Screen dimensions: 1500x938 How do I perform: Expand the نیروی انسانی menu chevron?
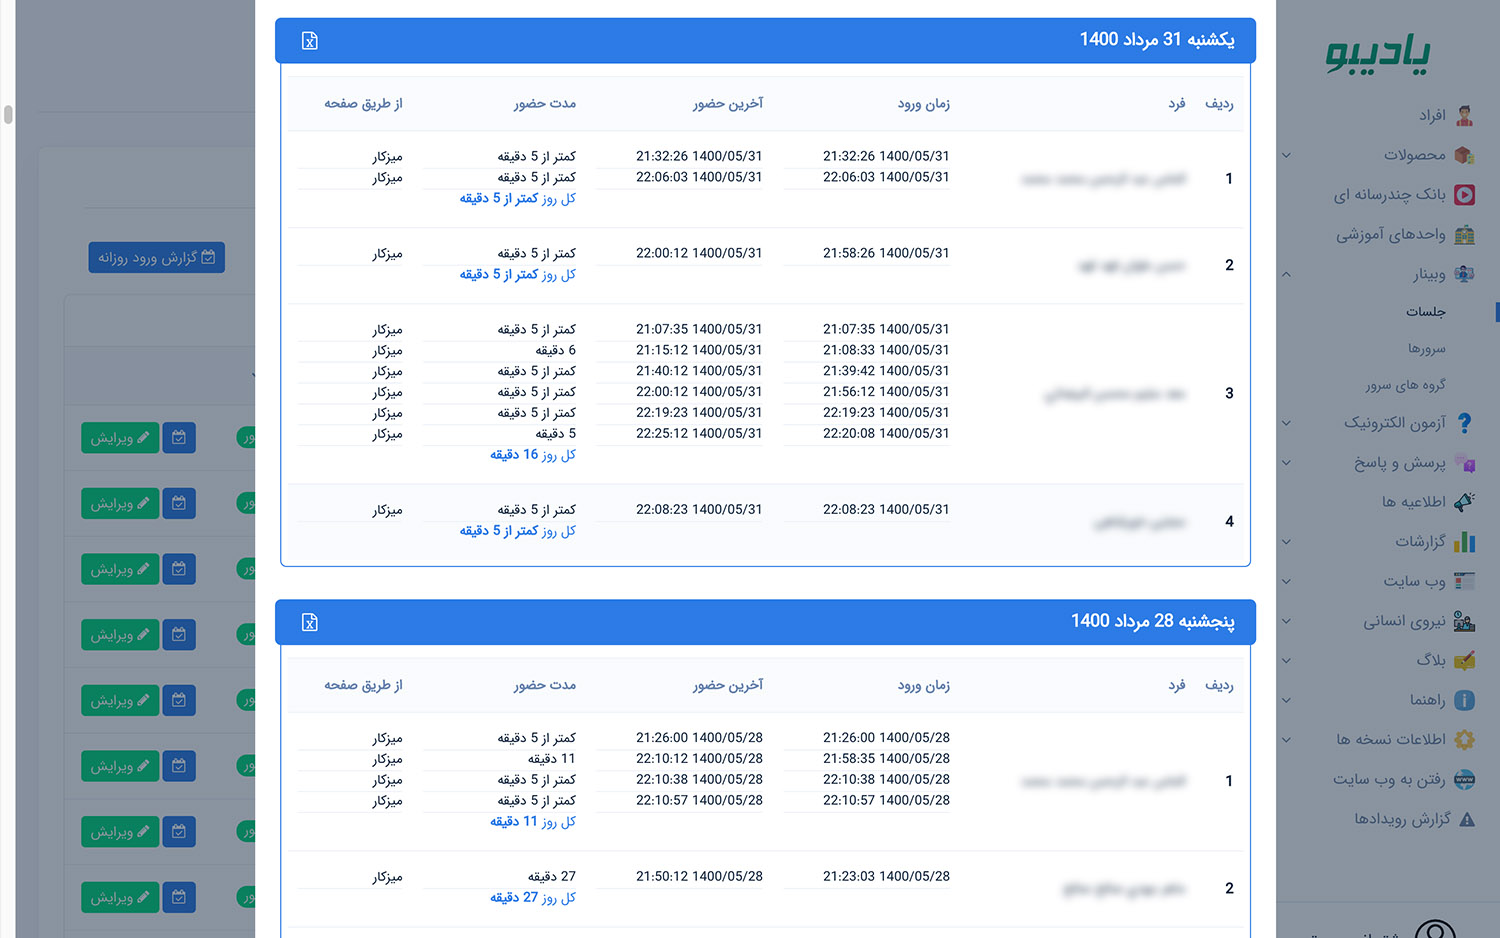click(1287, 621)
